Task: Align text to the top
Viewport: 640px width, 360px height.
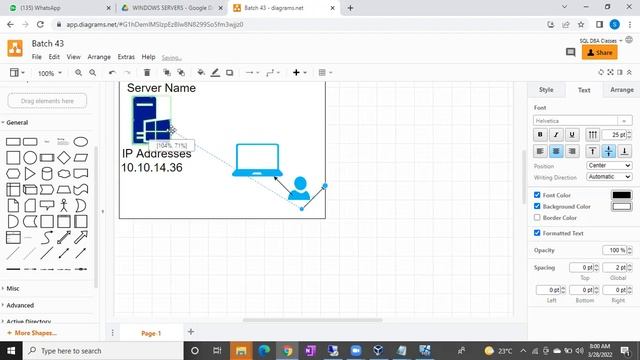Action: click(x=593, y=151)
